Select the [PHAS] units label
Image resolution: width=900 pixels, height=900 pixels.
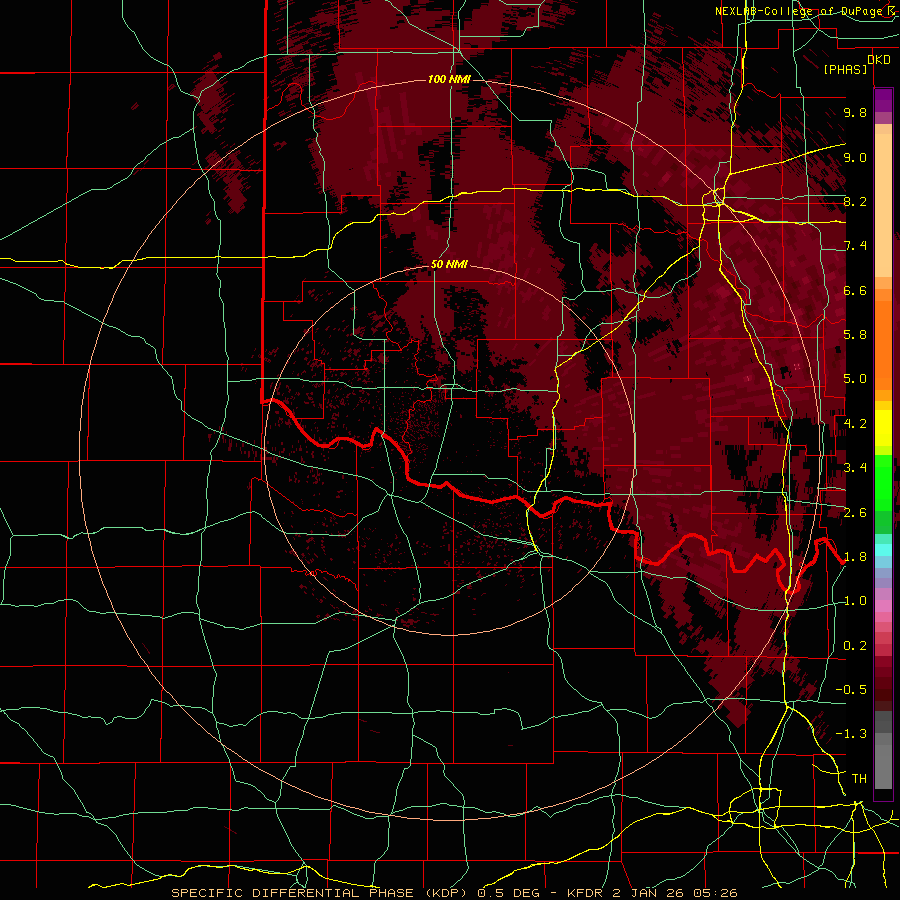pos(845,70)
